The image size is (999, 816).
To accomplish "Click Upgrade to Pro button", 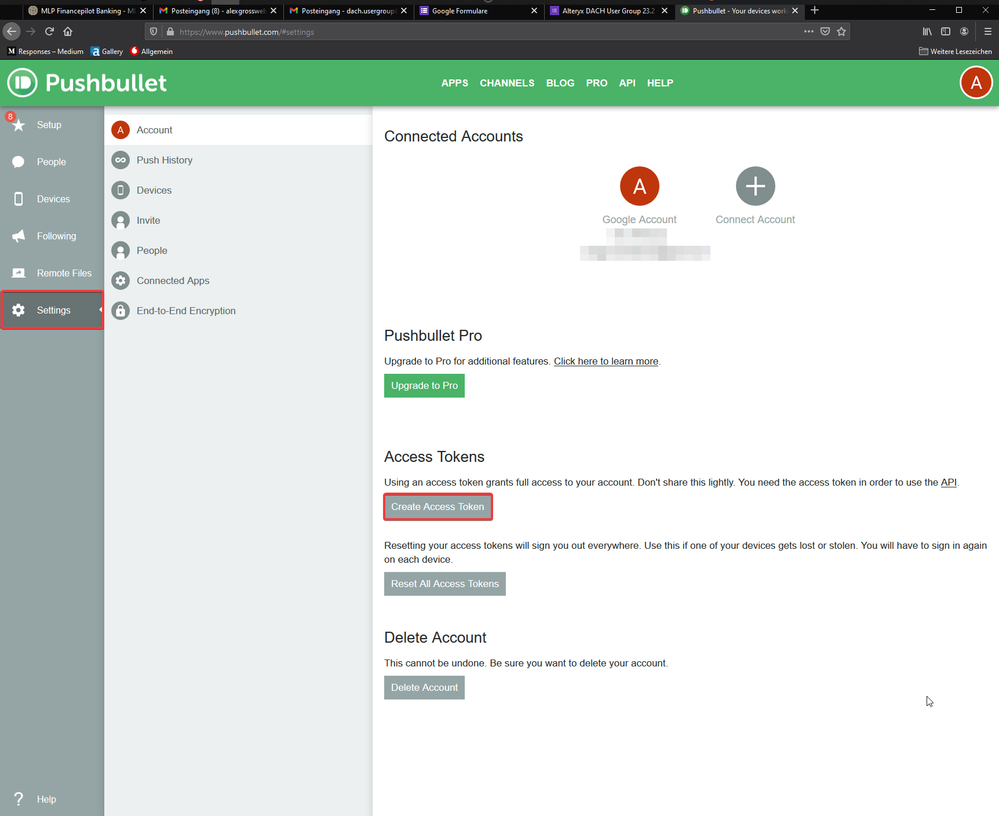I will click(x=424, y=385).
